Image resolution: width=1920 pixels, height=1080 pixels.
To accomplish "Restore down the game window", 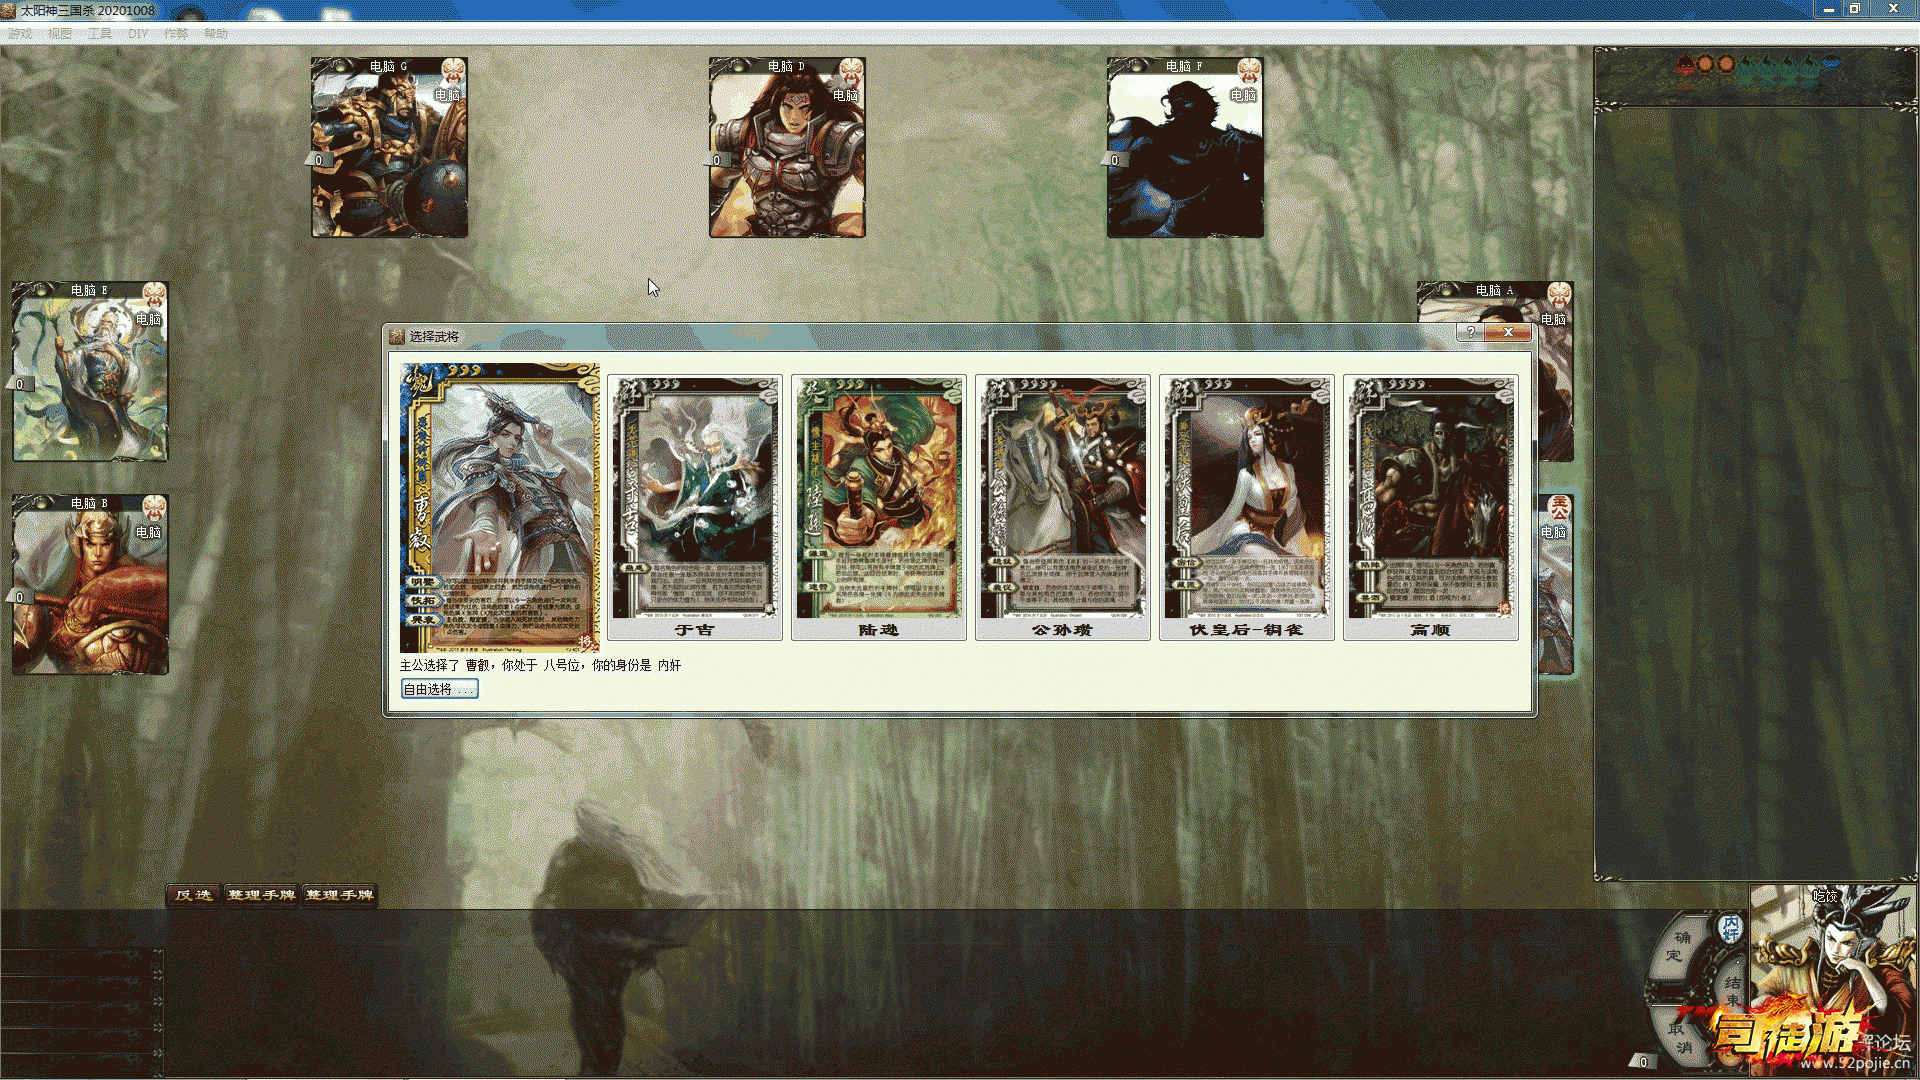I will click(x=1855, y=9).
